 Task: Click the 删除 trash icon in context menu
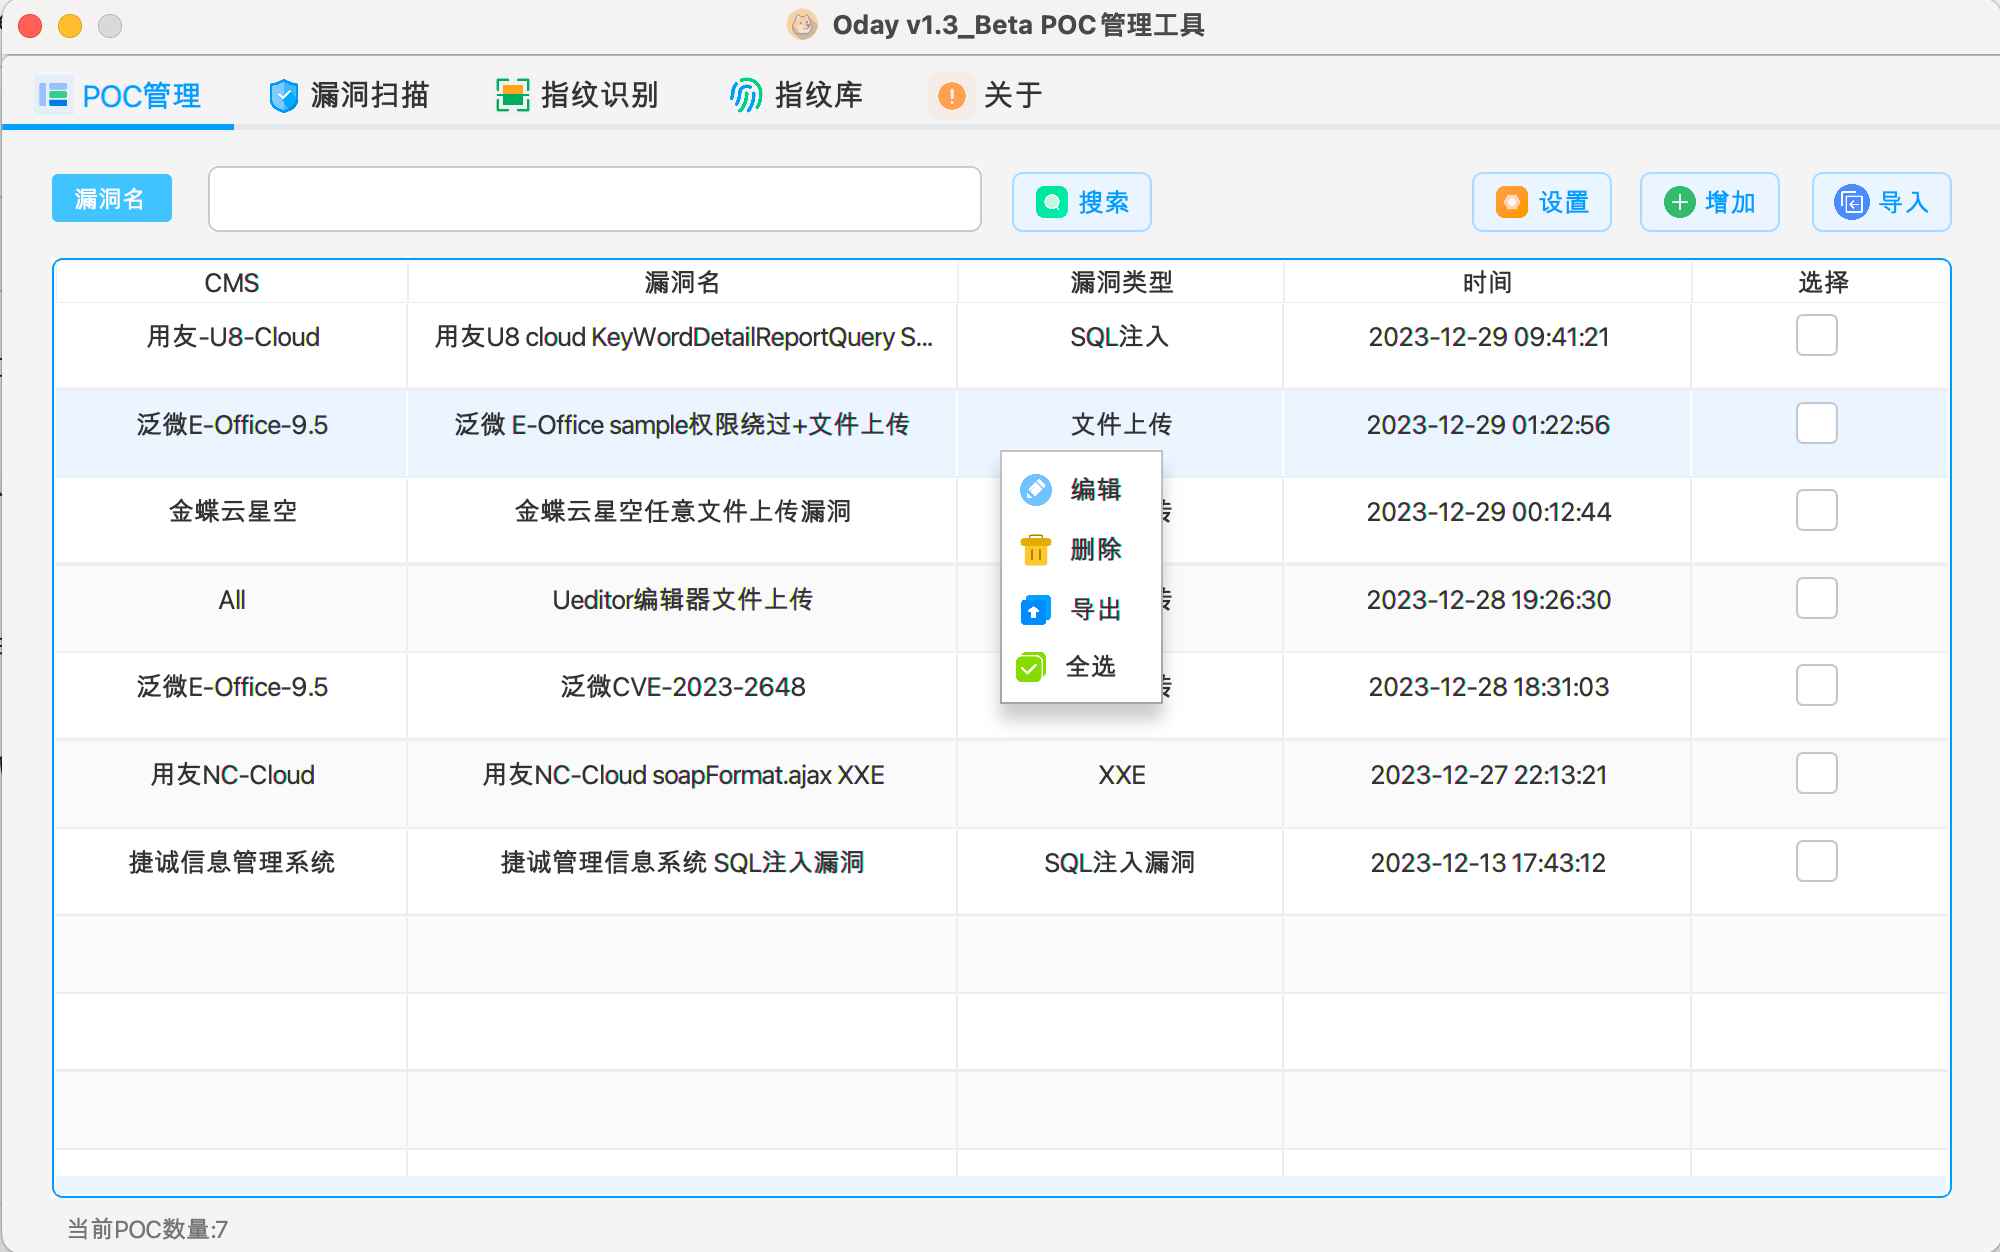pyautogui.click(x=1035, y=549)
